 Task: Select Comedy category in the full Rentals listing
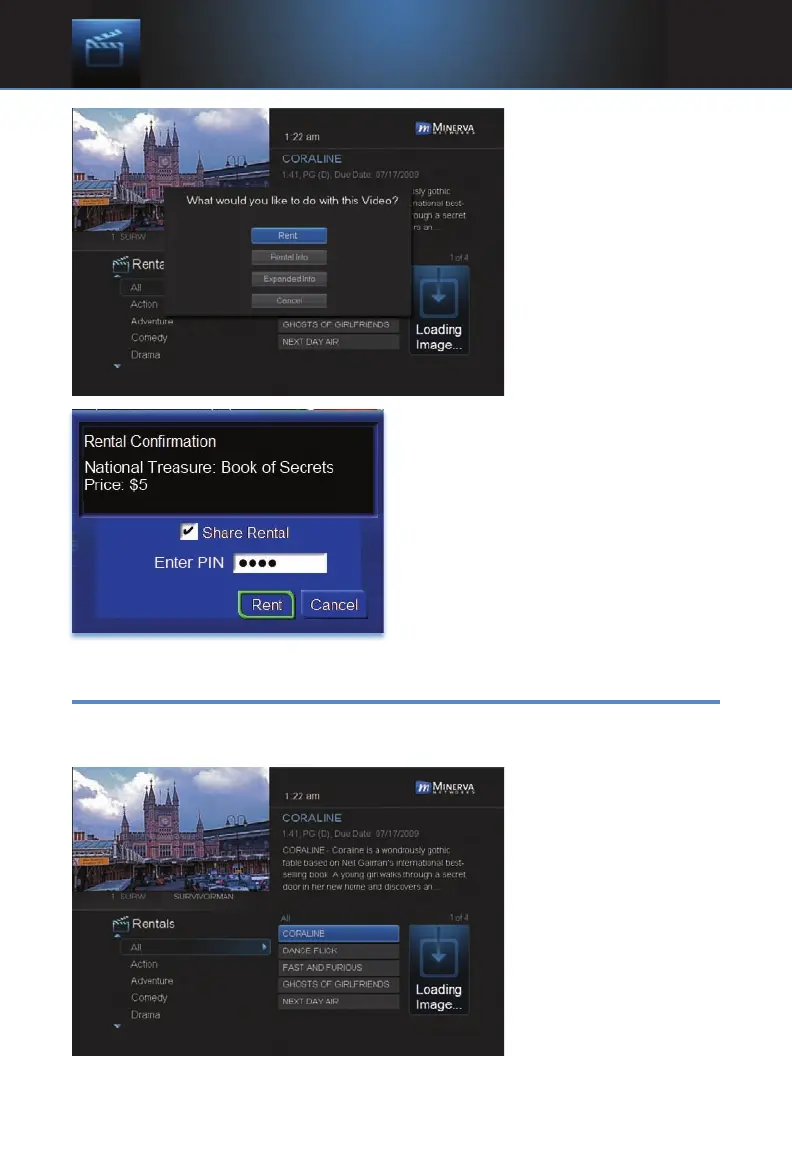pos(149,998)
